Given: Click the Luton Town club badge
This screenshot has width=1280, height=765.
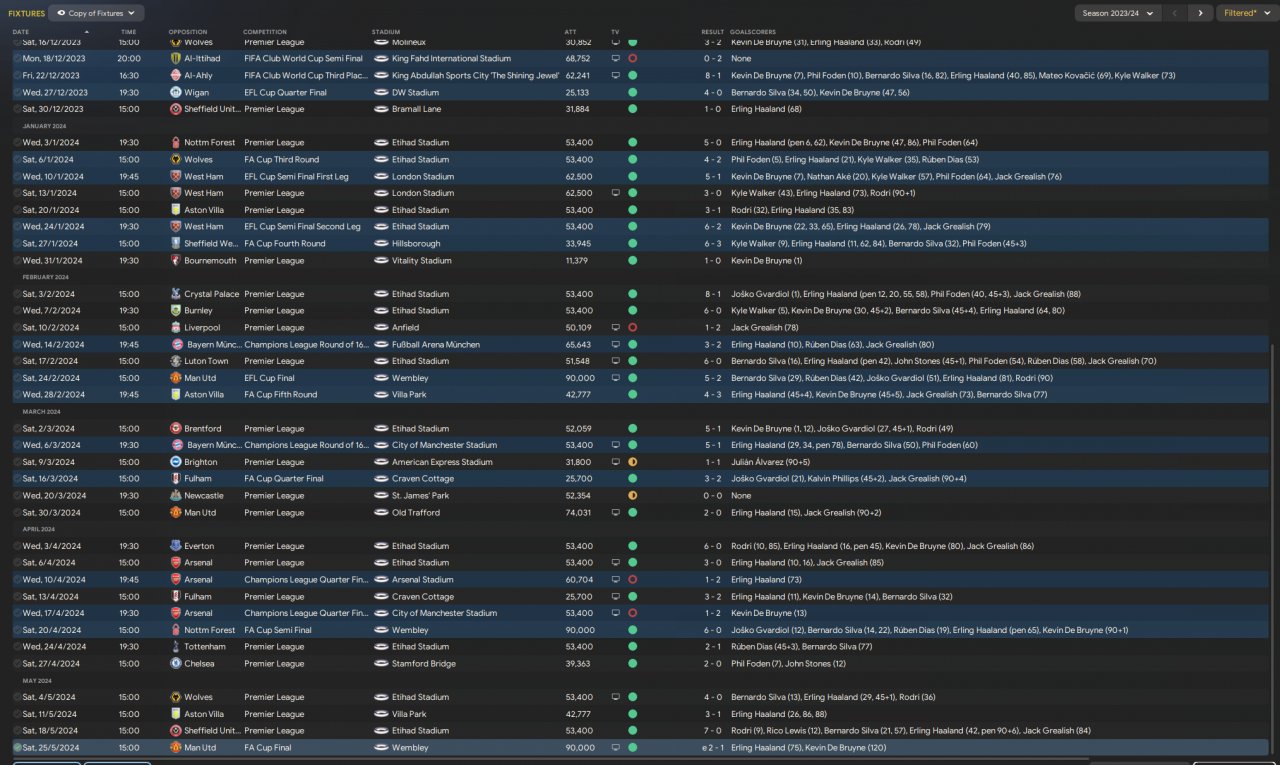Looking at the screenshot, I should click(176, 361).
